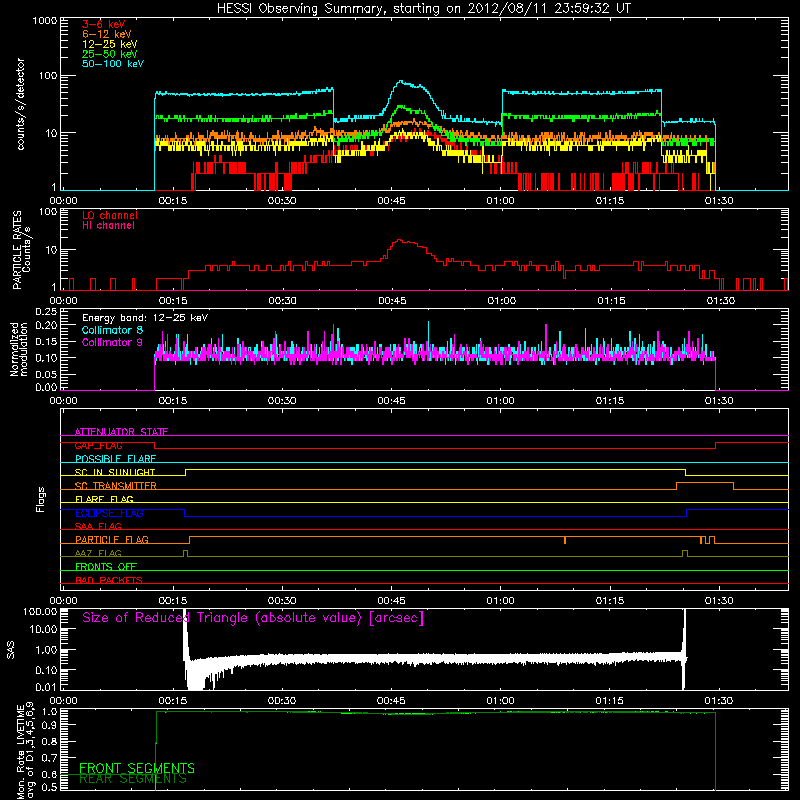The height and width of the screenshot is (800, 800).
Task: Select the FRONTS_OFF flag label
Action: click(x=106, y=567)
